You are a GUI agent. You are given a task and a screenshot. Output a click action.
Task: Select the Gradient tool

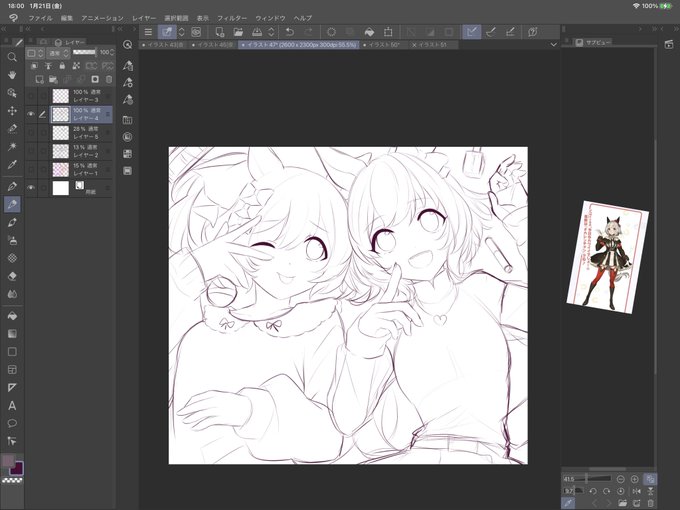tap(12, 333)
